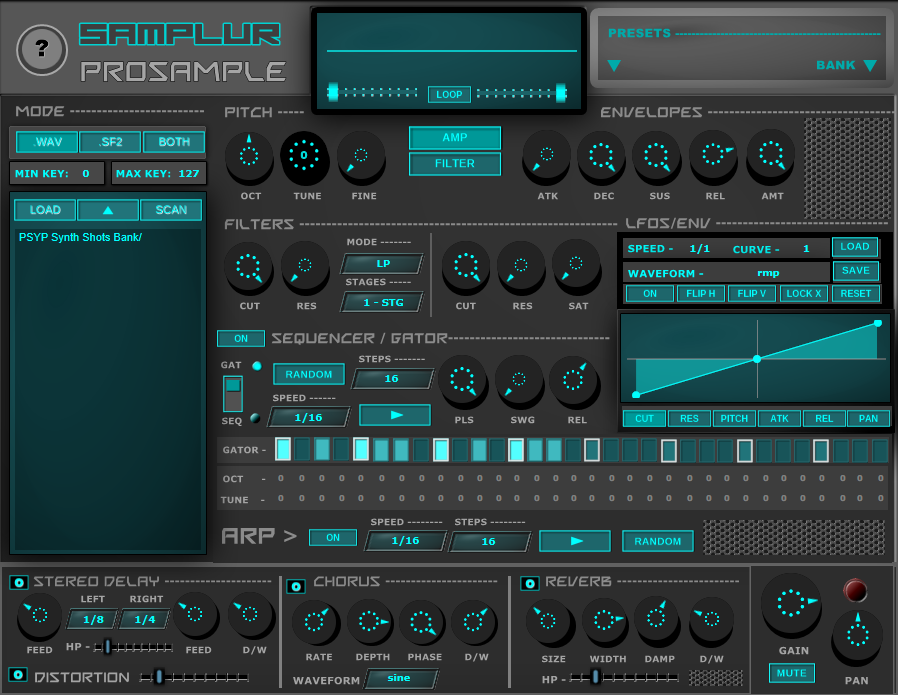This screenshot has height=695, width=898.
Task: Click the LFO RESET button
Action: tap(856, 294)
